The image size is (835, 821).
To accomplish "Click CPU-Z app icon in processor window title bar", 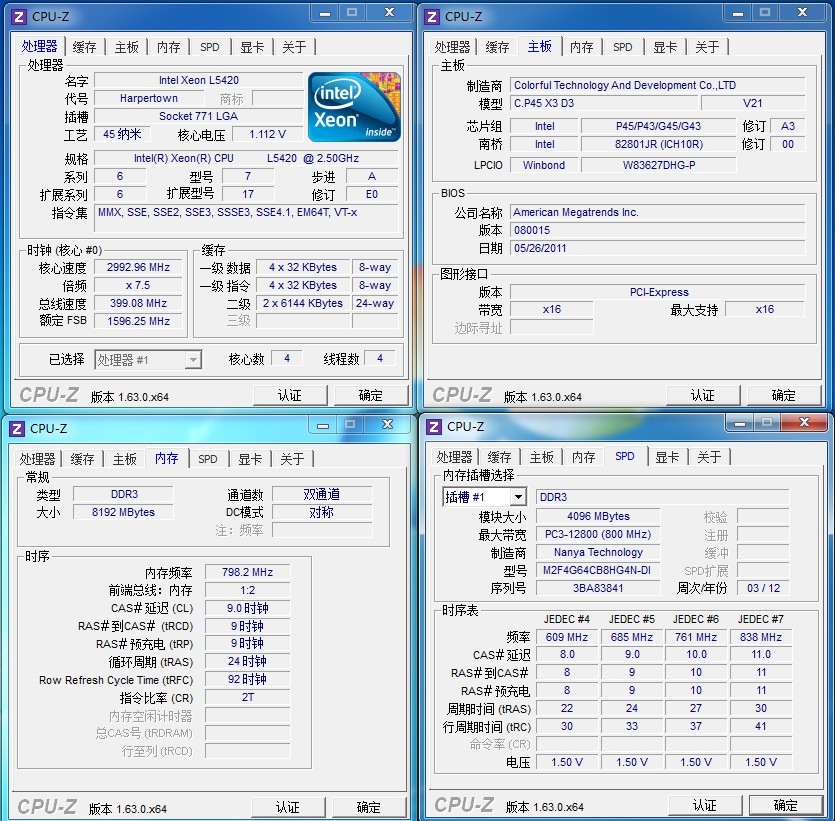I will tap(19, 17).
